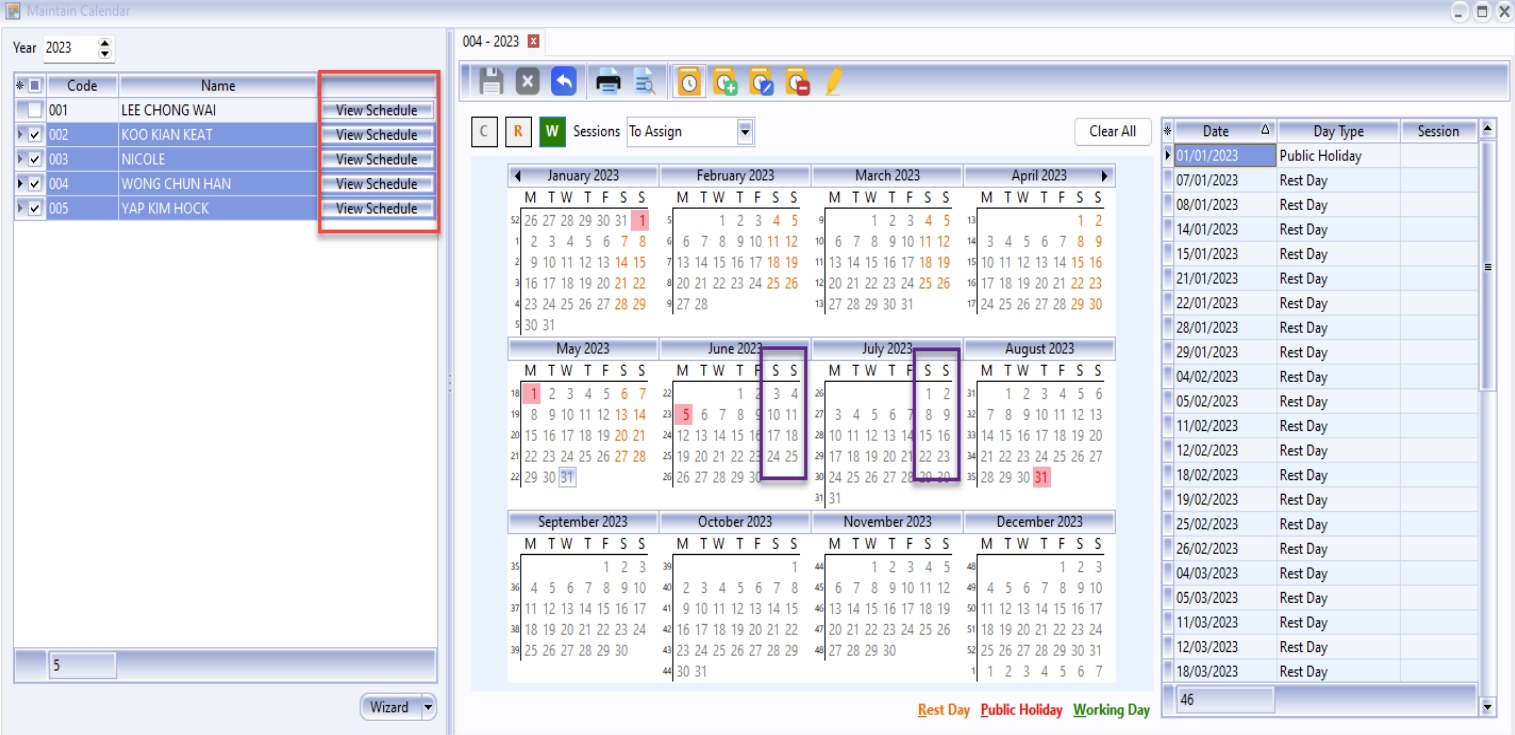Select 1 May 2023 highlighted holiday cell
The image size is (1515, 735).
(x=533, y=394)
